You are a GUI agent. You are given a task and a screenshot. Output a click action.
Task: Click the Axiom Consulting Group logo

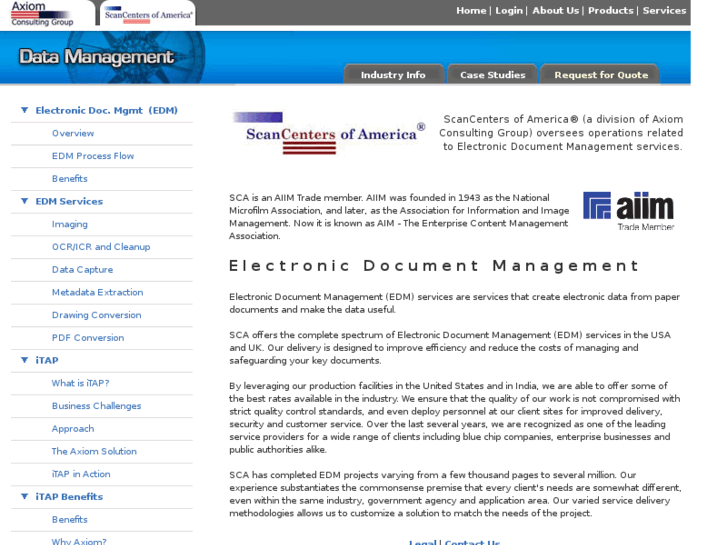click(42, 13)
